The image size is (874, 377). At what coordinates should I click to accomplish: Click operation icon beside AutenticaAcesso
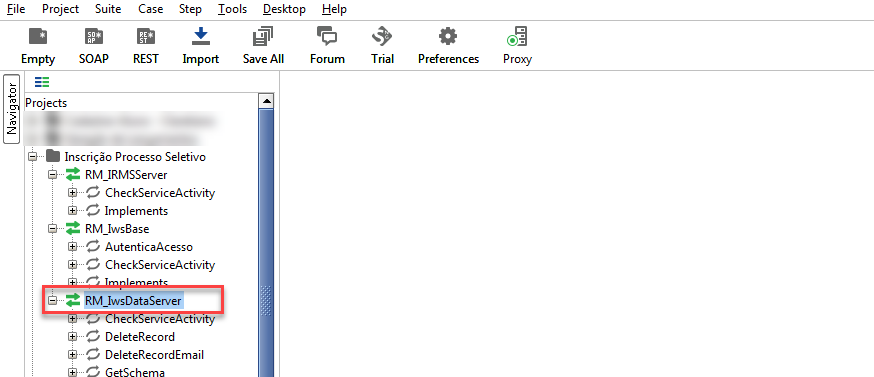pyautogui.click(x=93, y=246)
